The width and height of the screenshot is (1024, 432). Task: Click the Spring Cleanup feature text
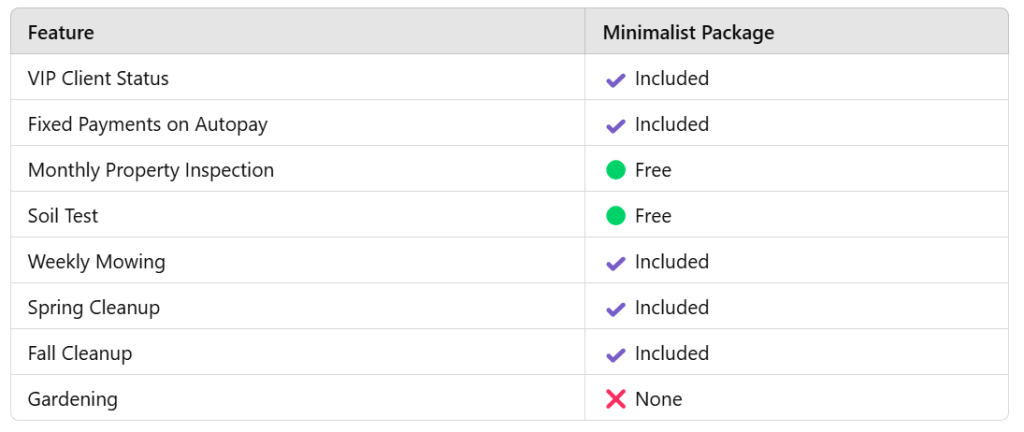pos(93,308)
